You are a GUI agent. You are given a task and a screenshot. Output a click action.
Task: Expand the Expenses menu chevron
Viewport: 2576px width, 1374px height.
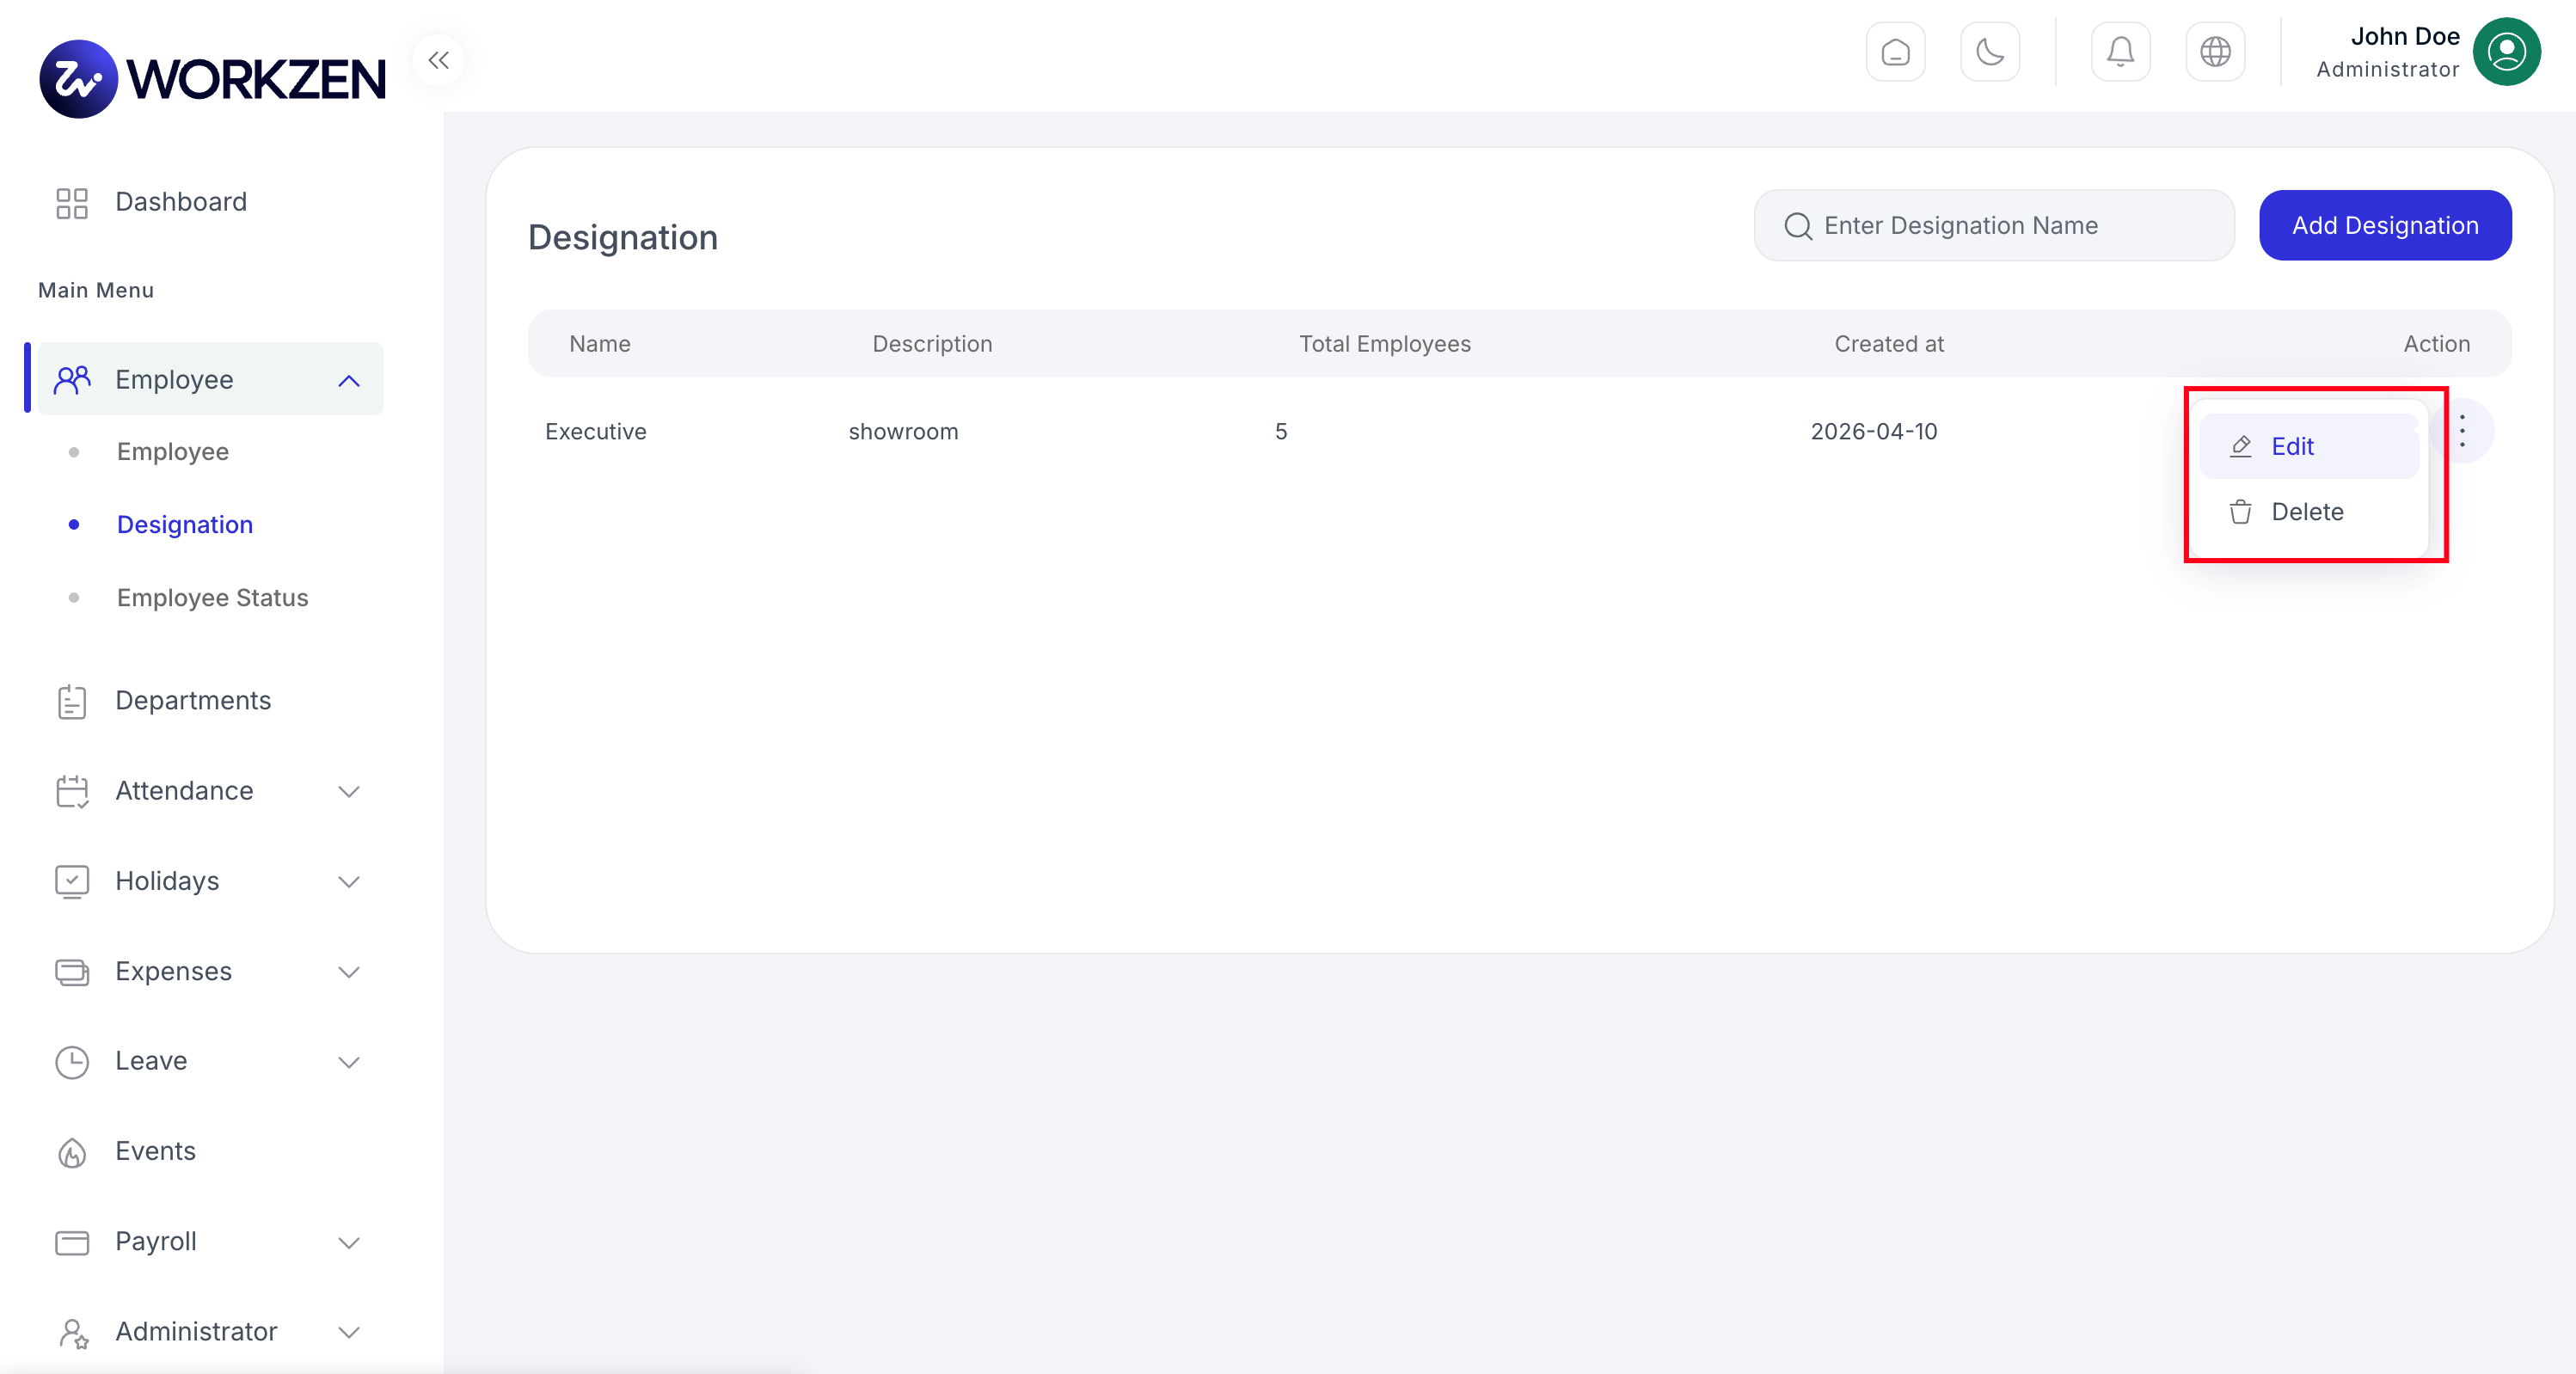point(349,972)
